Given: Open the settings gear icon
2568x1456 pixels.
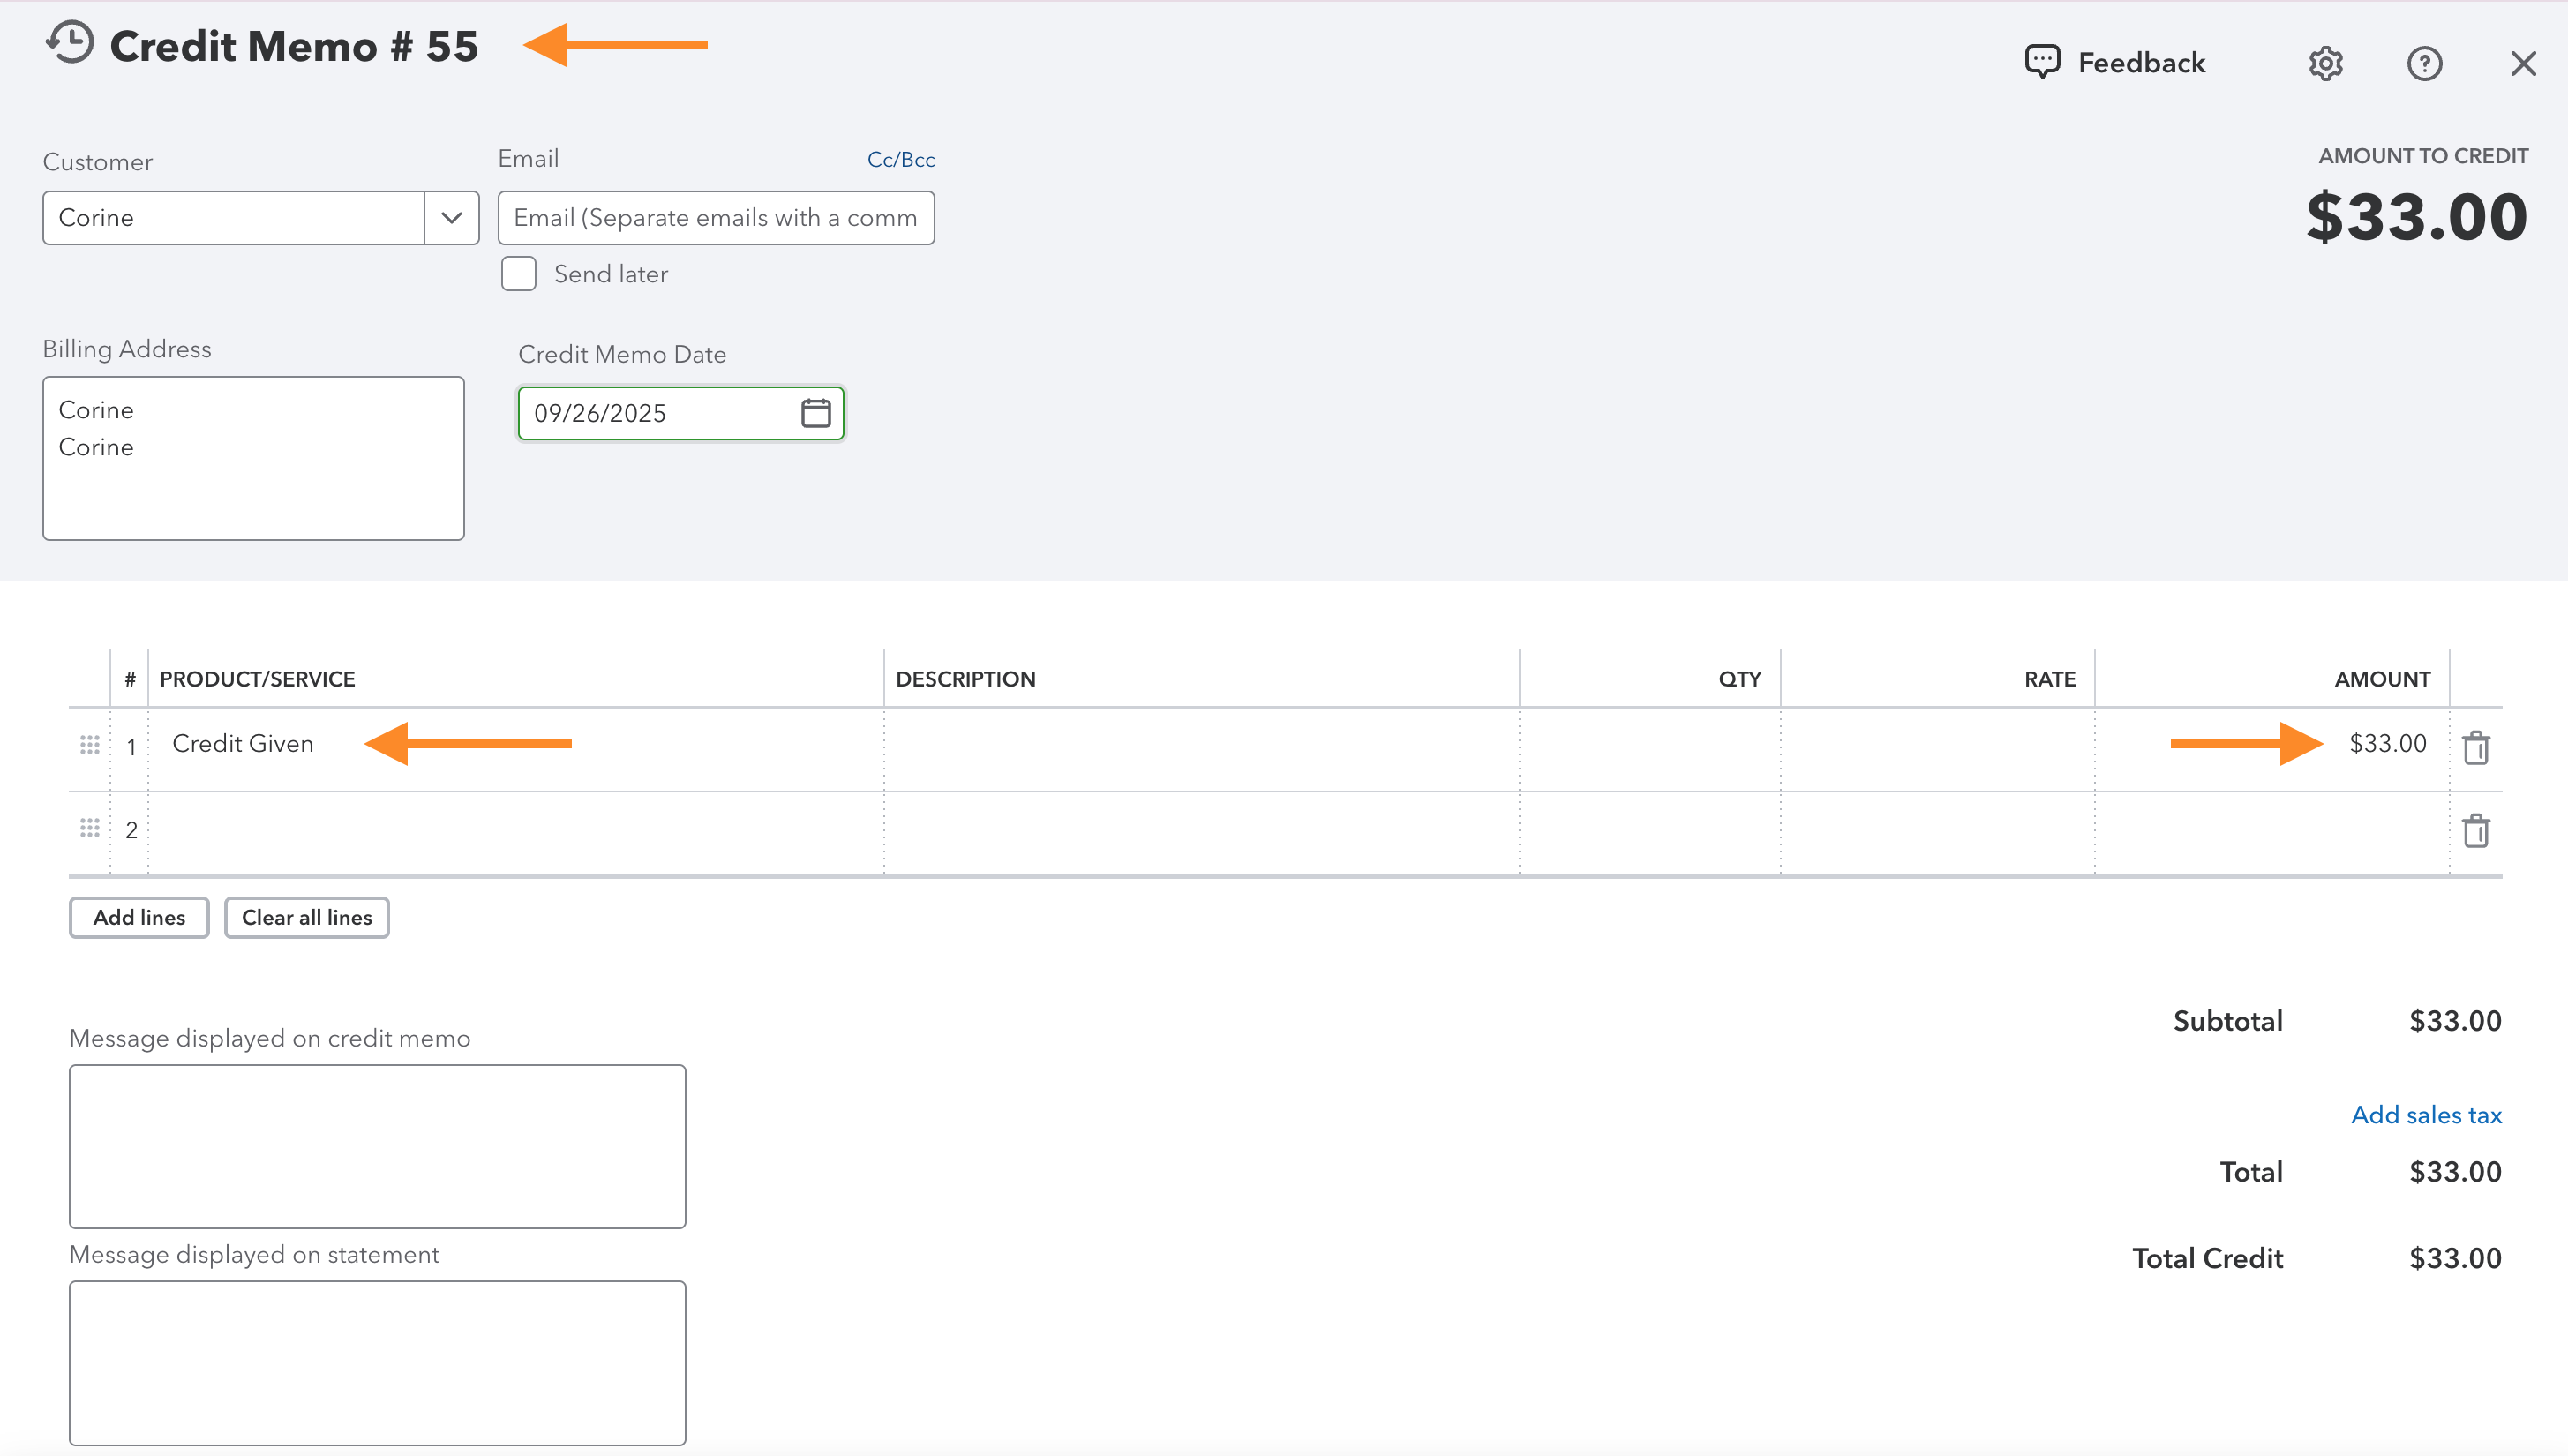Looking at the screenshot, I should (2325, 63).
